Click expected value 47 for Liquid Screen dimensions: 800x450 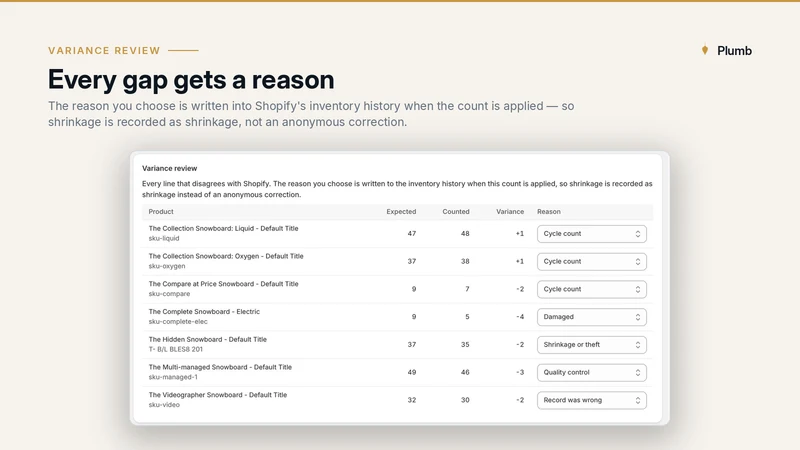click(412, 234)
